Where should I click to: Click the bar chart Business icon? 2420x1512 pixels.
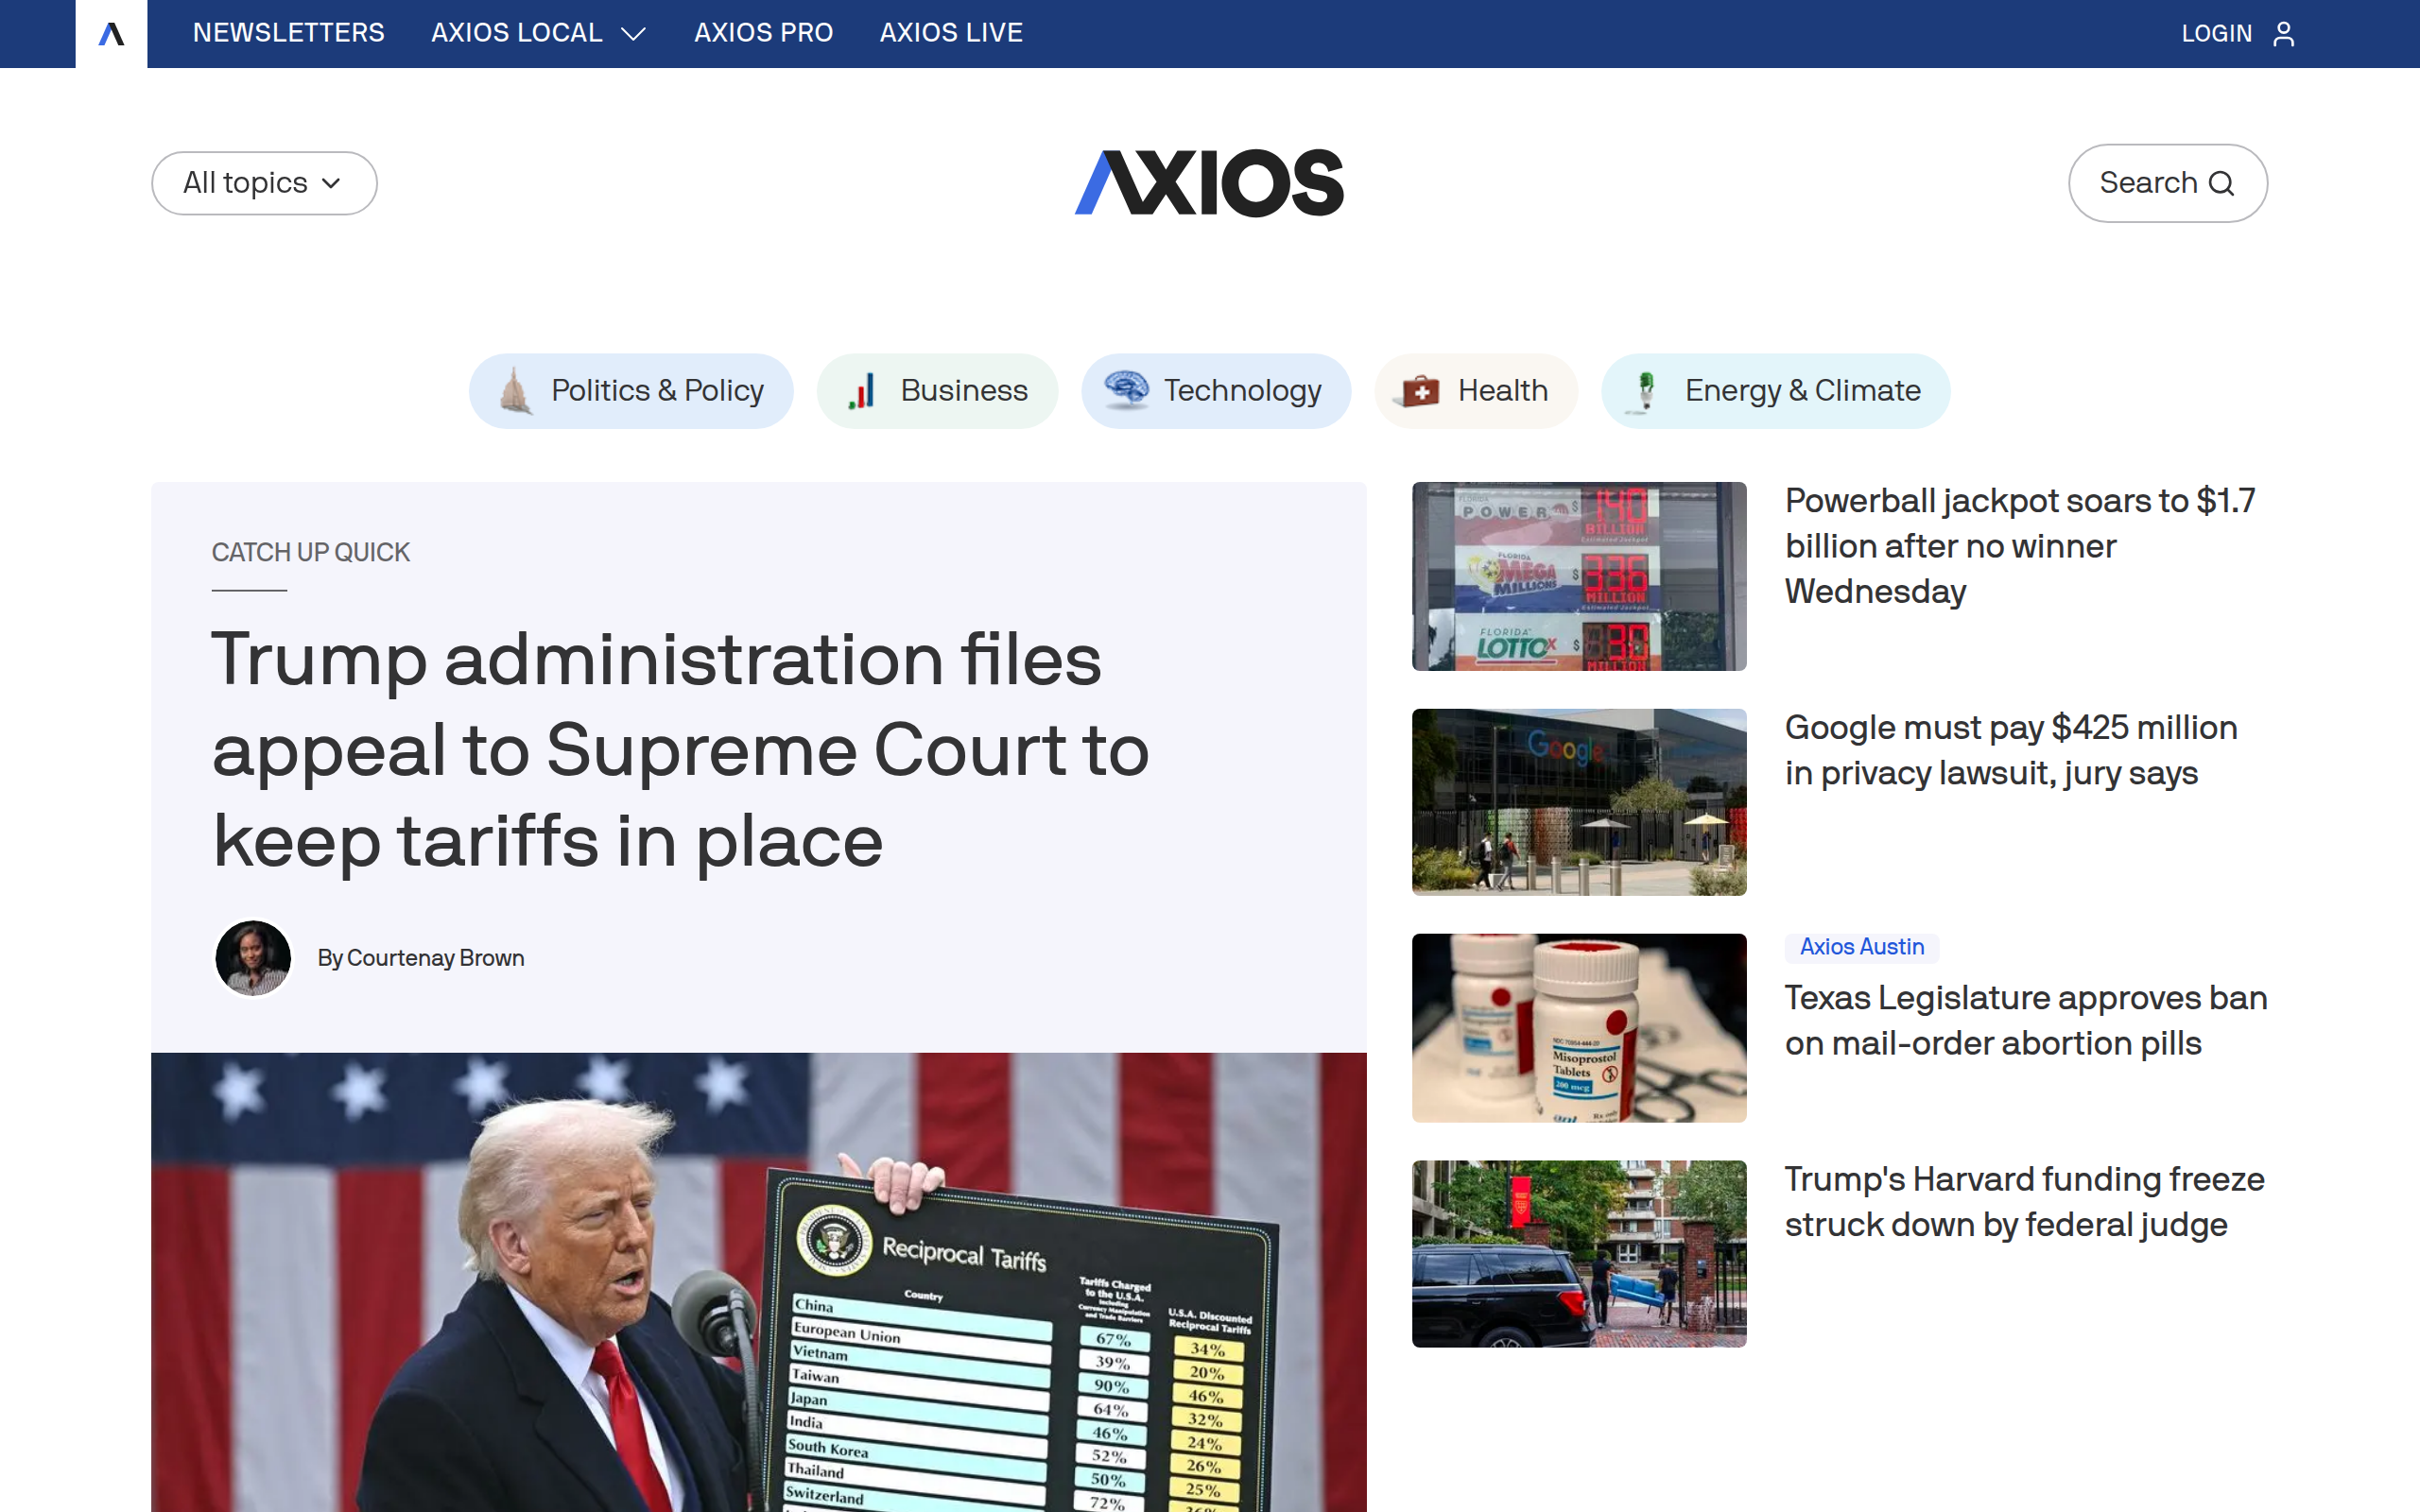[x=862, y=391]
